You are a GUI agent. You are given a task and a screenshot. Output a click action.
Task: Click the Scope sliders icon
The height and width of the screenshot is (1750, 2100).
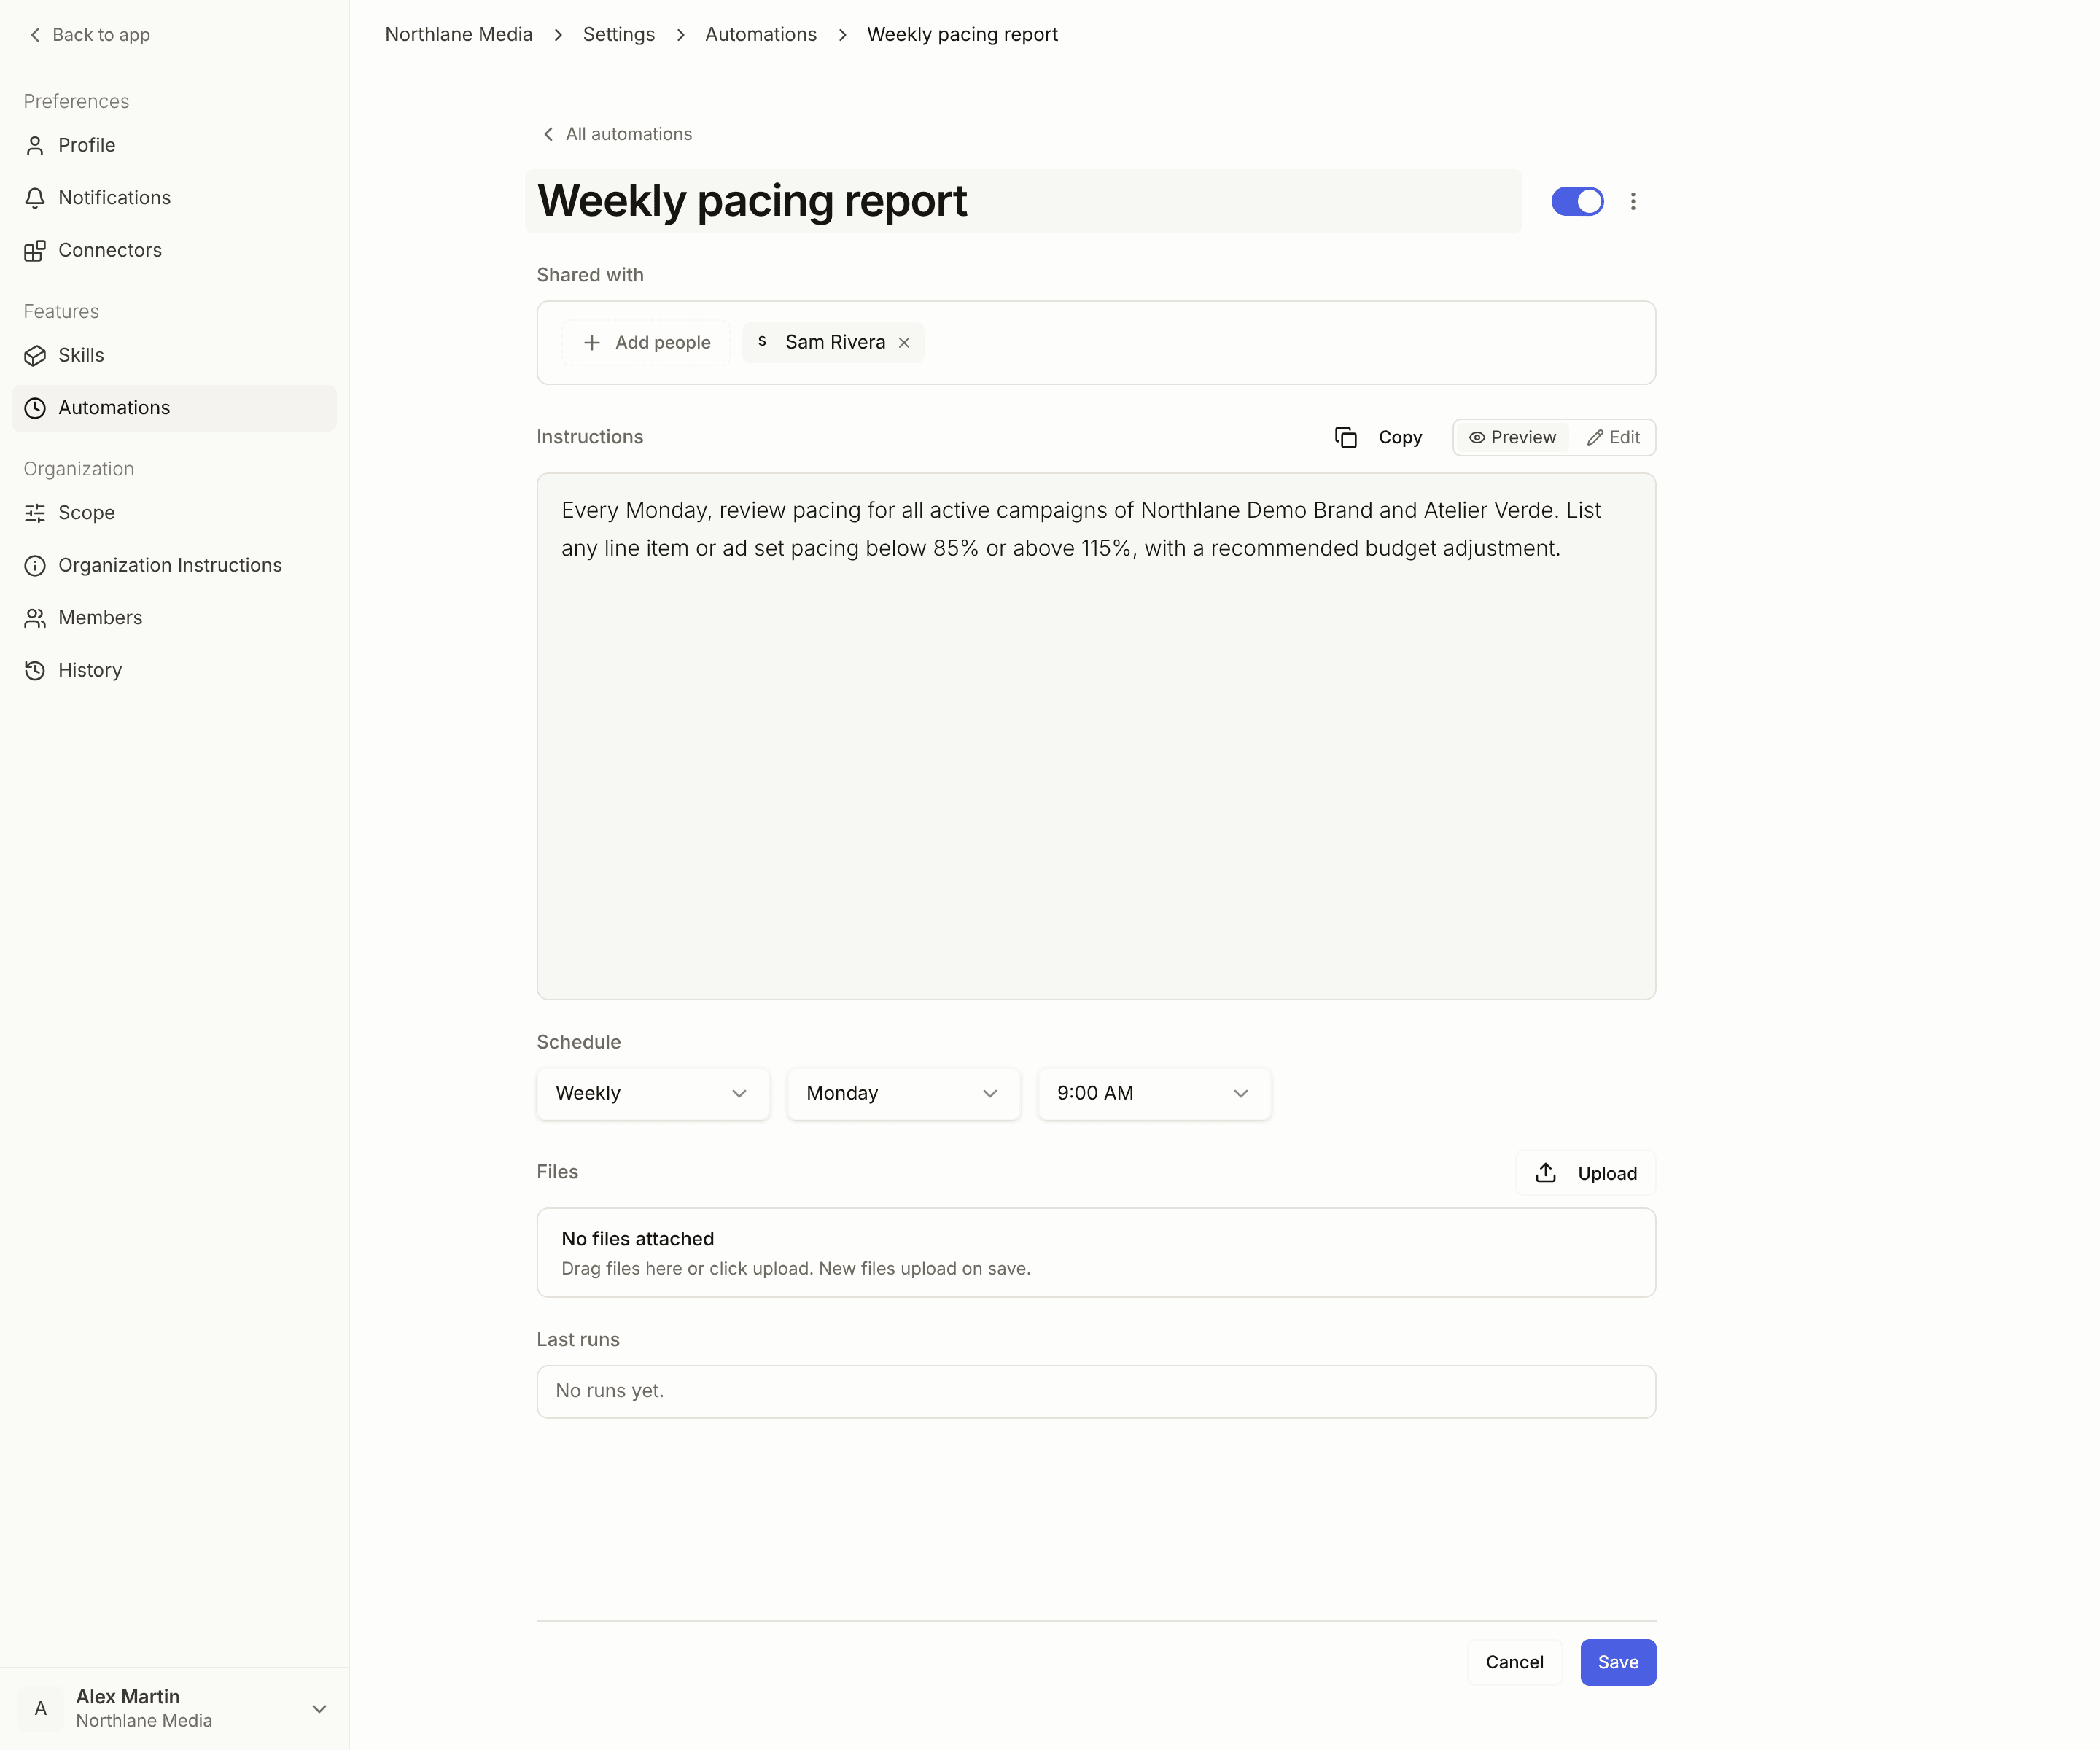pyautogui.click(x=35, y=513)
